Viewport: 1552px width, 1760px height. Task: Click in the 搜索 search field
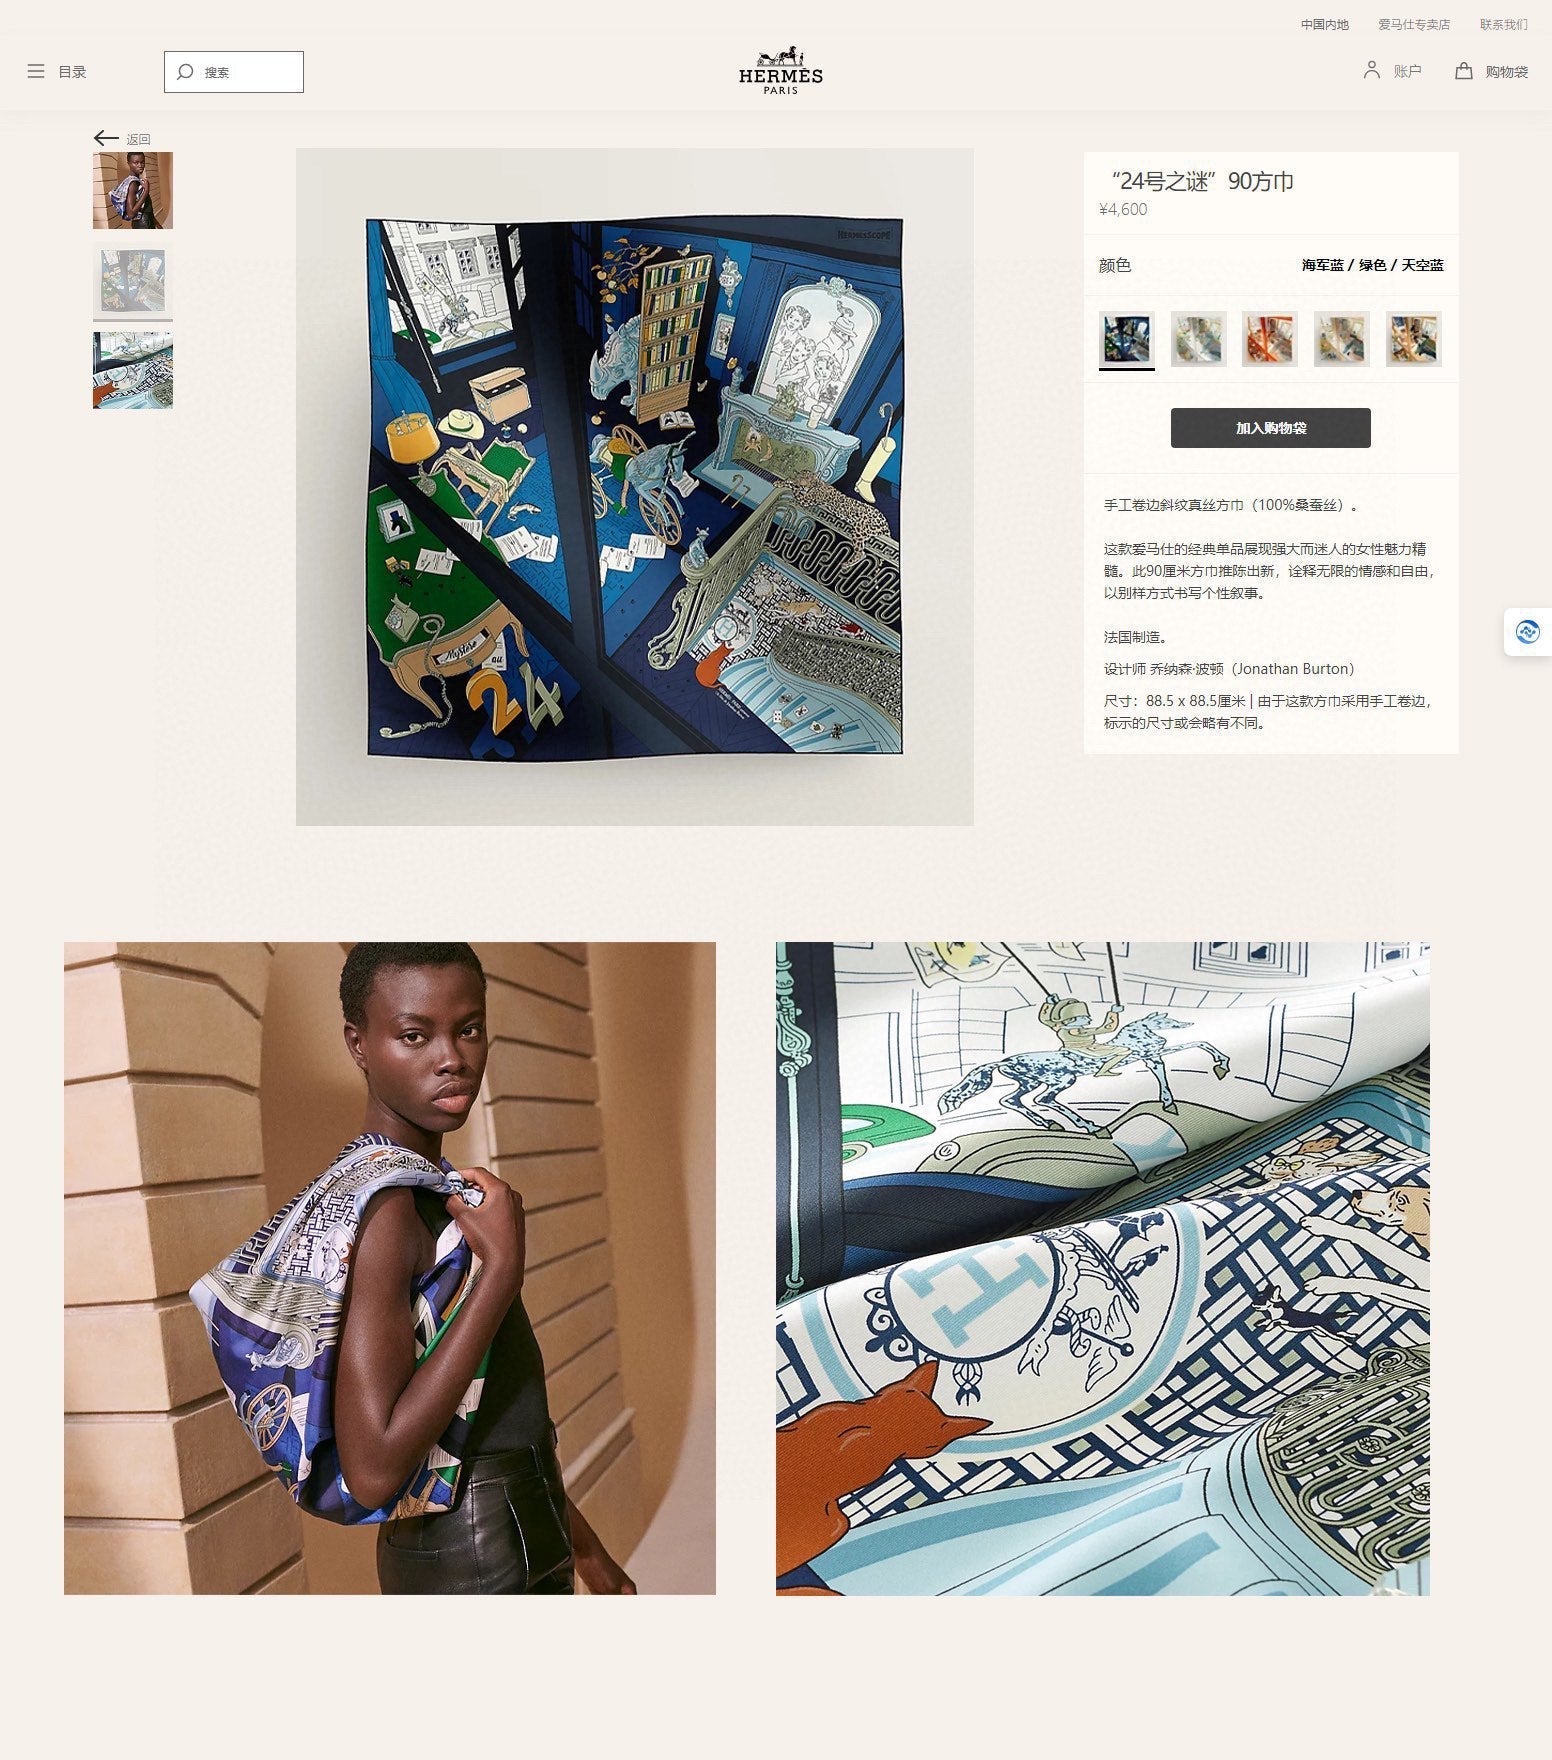point(234,72)
